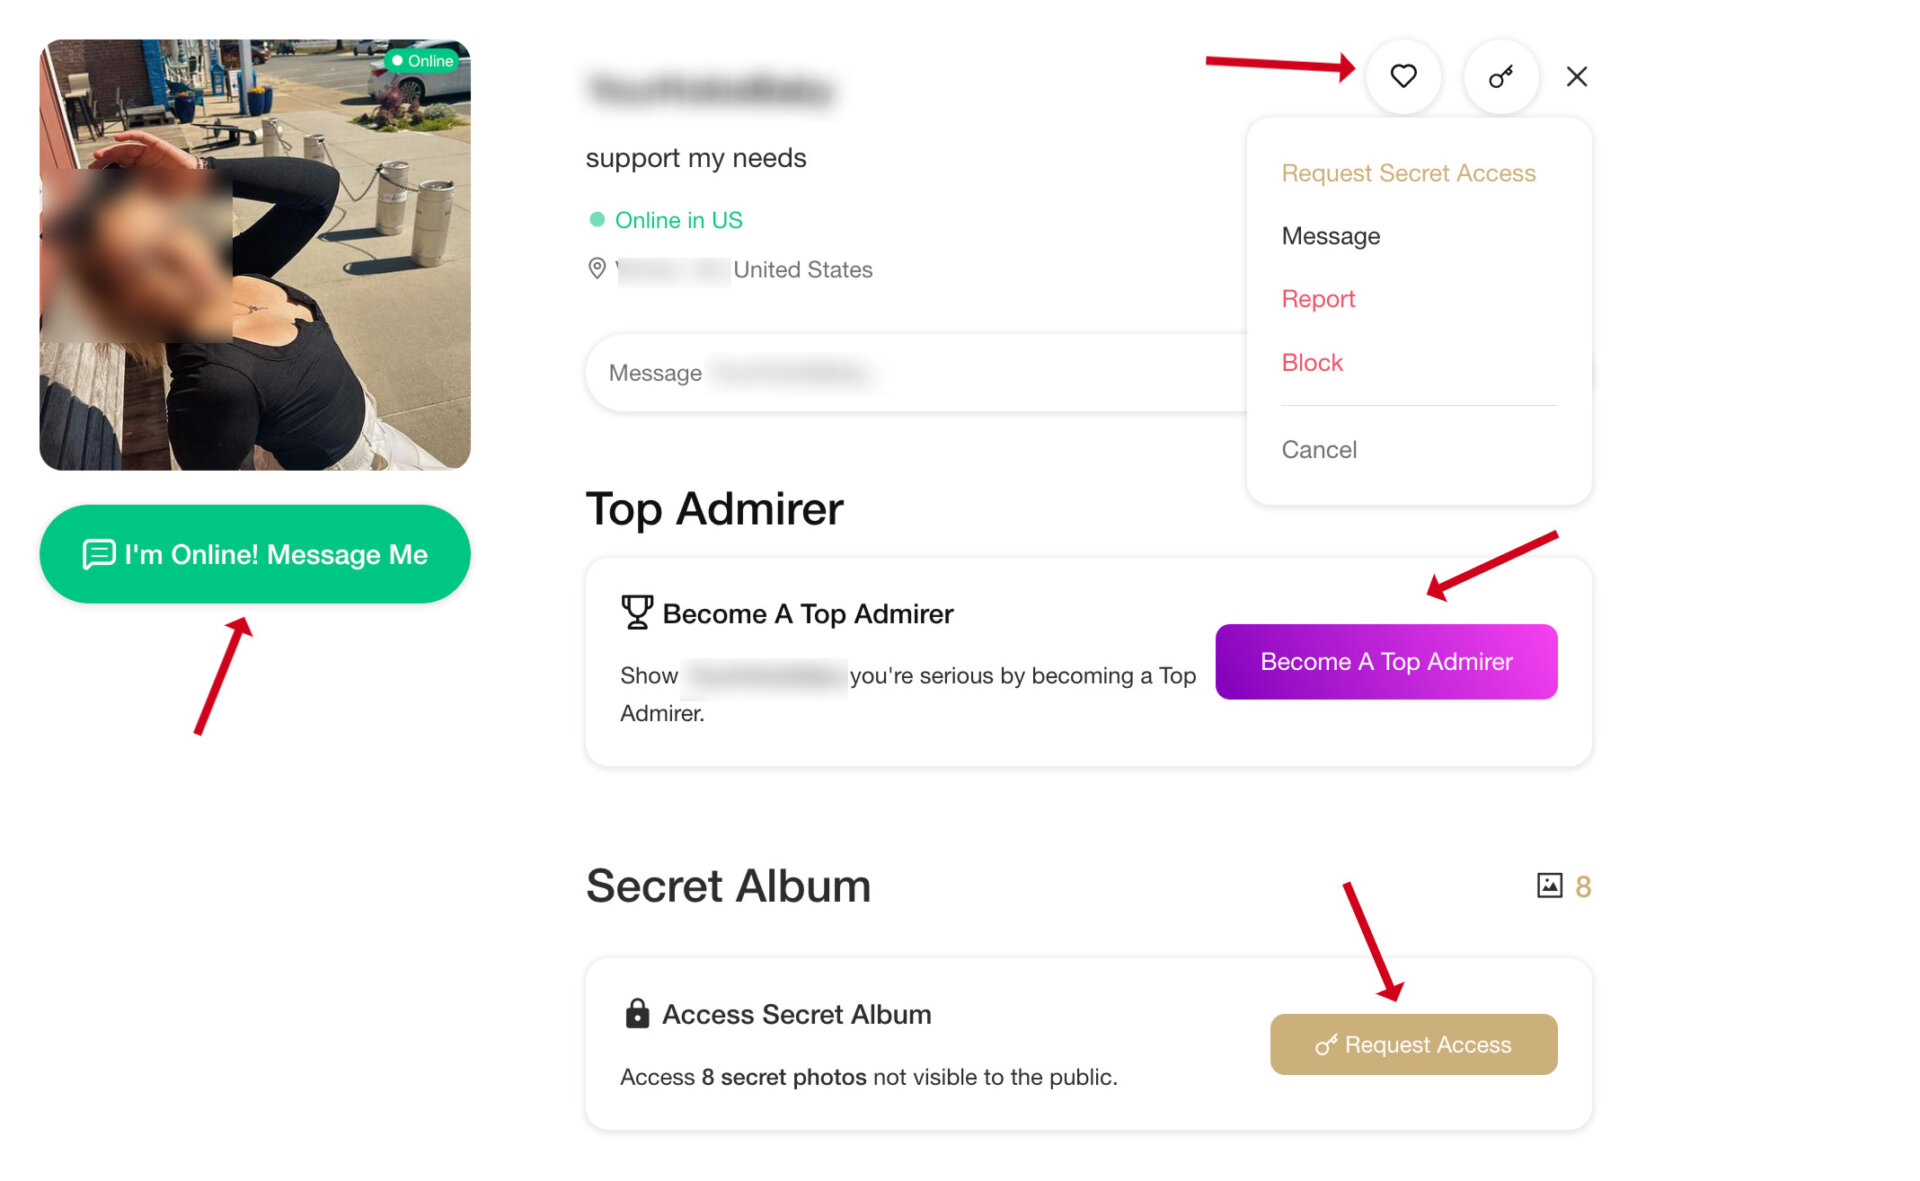This screenshot has width=1920, height=1181.
Task: Close the profile with the X icon
Action: [1576, 76]
